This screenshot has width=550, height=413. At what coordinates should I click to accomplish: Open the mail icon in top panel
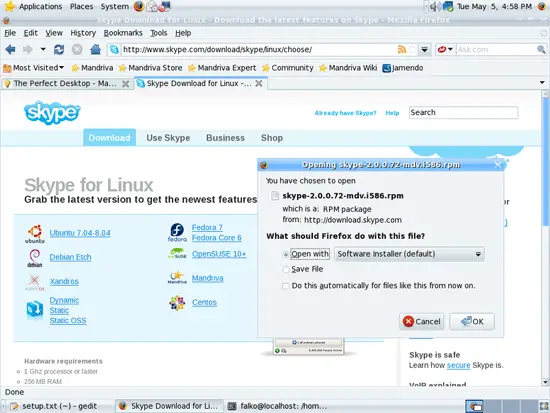(152, 6)
